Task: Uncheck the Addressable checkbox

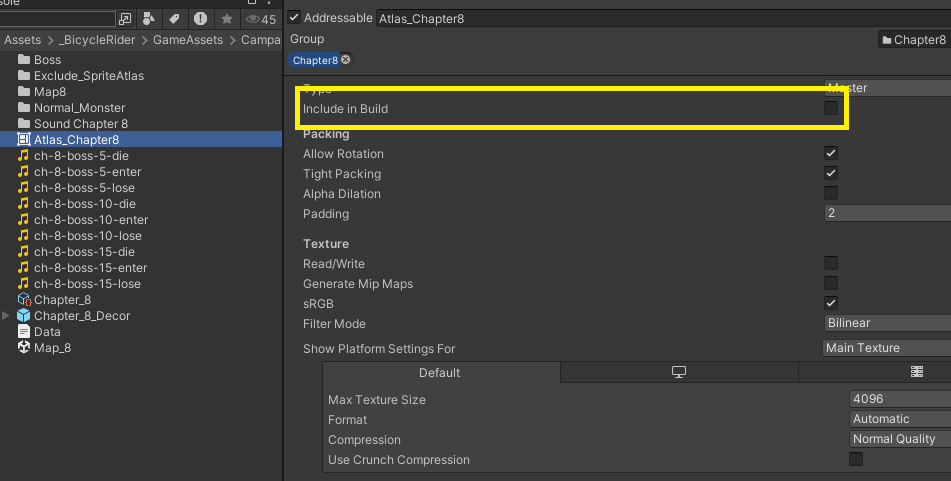Action: pyautogui.click(x=294, y=18)
